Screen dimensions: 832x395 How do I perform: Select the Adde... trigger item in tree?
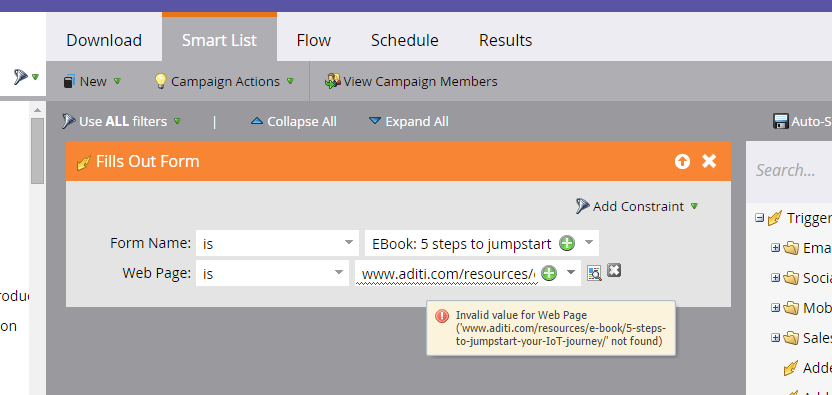tap(808, 367)
